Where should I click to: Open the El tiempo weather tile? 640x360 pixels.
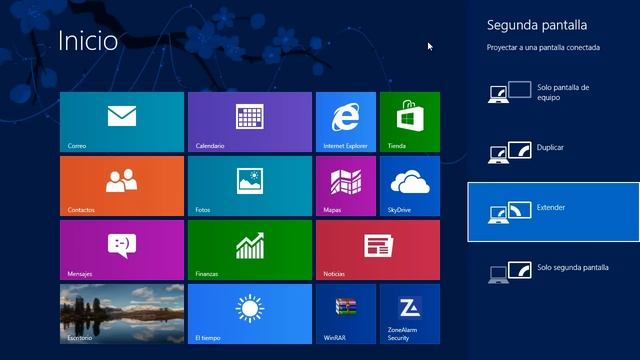[250, 314]
